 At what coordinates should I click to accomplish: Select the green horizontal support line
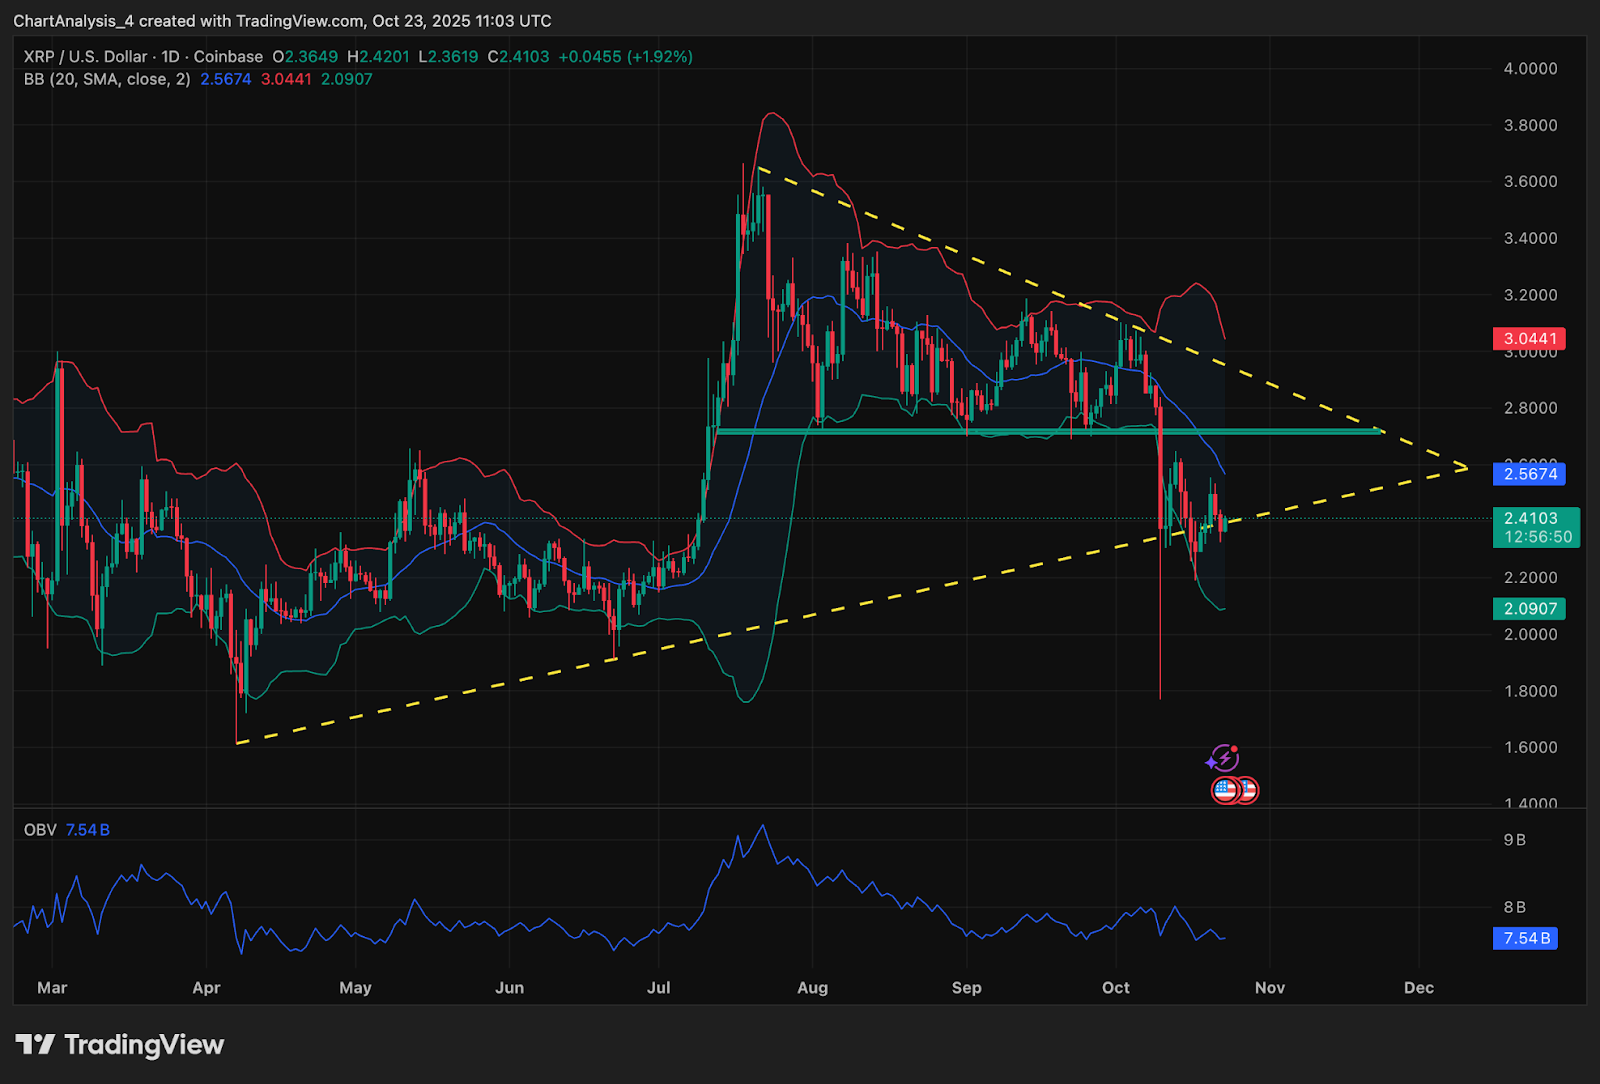click(x=1000, y=432)
